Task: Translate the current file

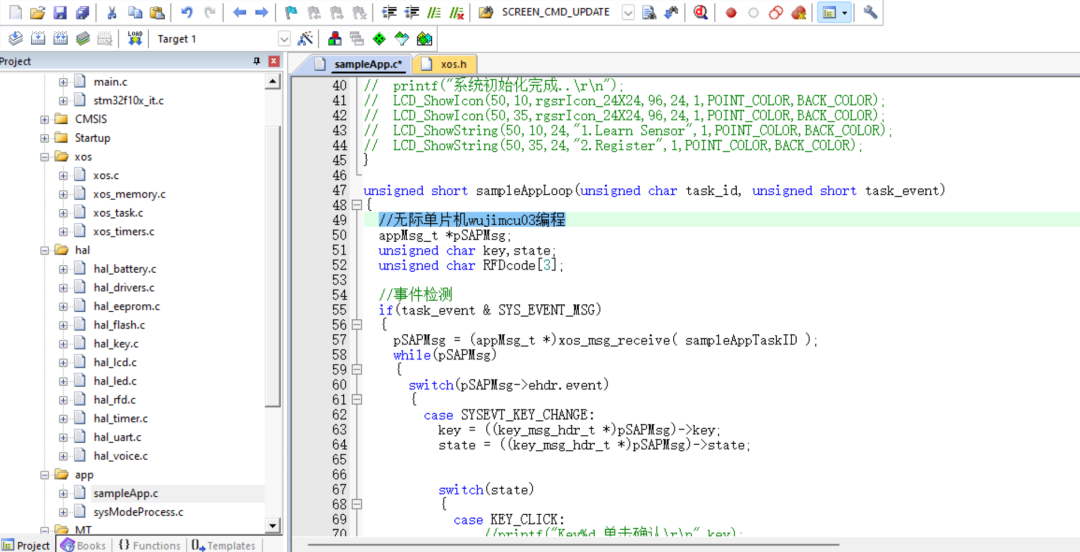Action: 15,39
